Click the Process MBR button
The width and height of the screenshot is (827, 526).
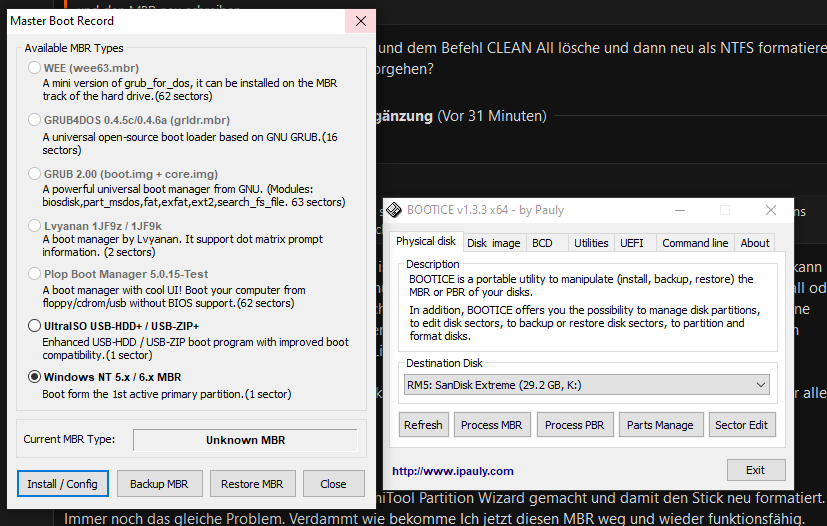(492, 425)
